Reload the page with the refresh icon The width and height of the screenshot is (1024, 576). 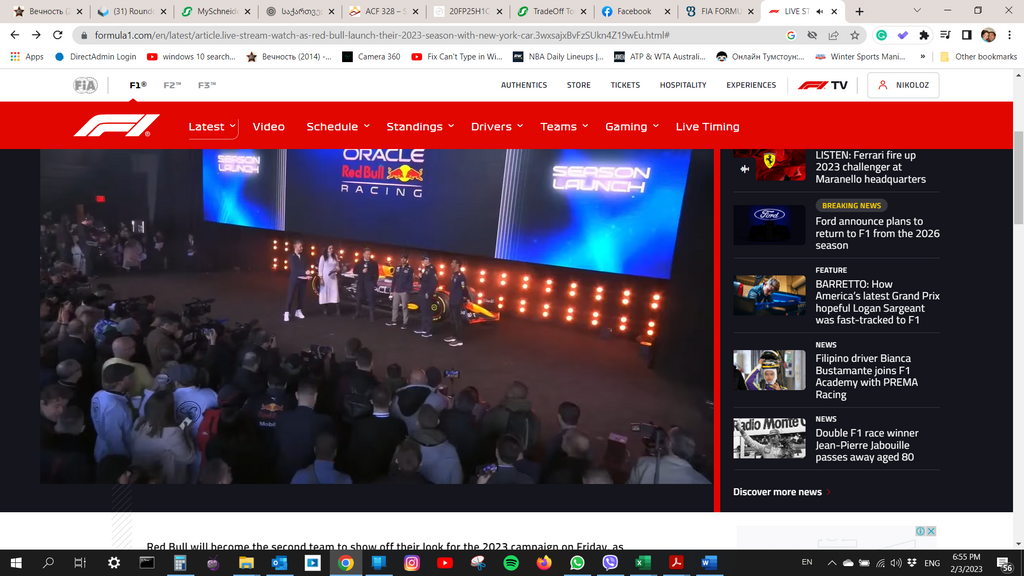57,35
